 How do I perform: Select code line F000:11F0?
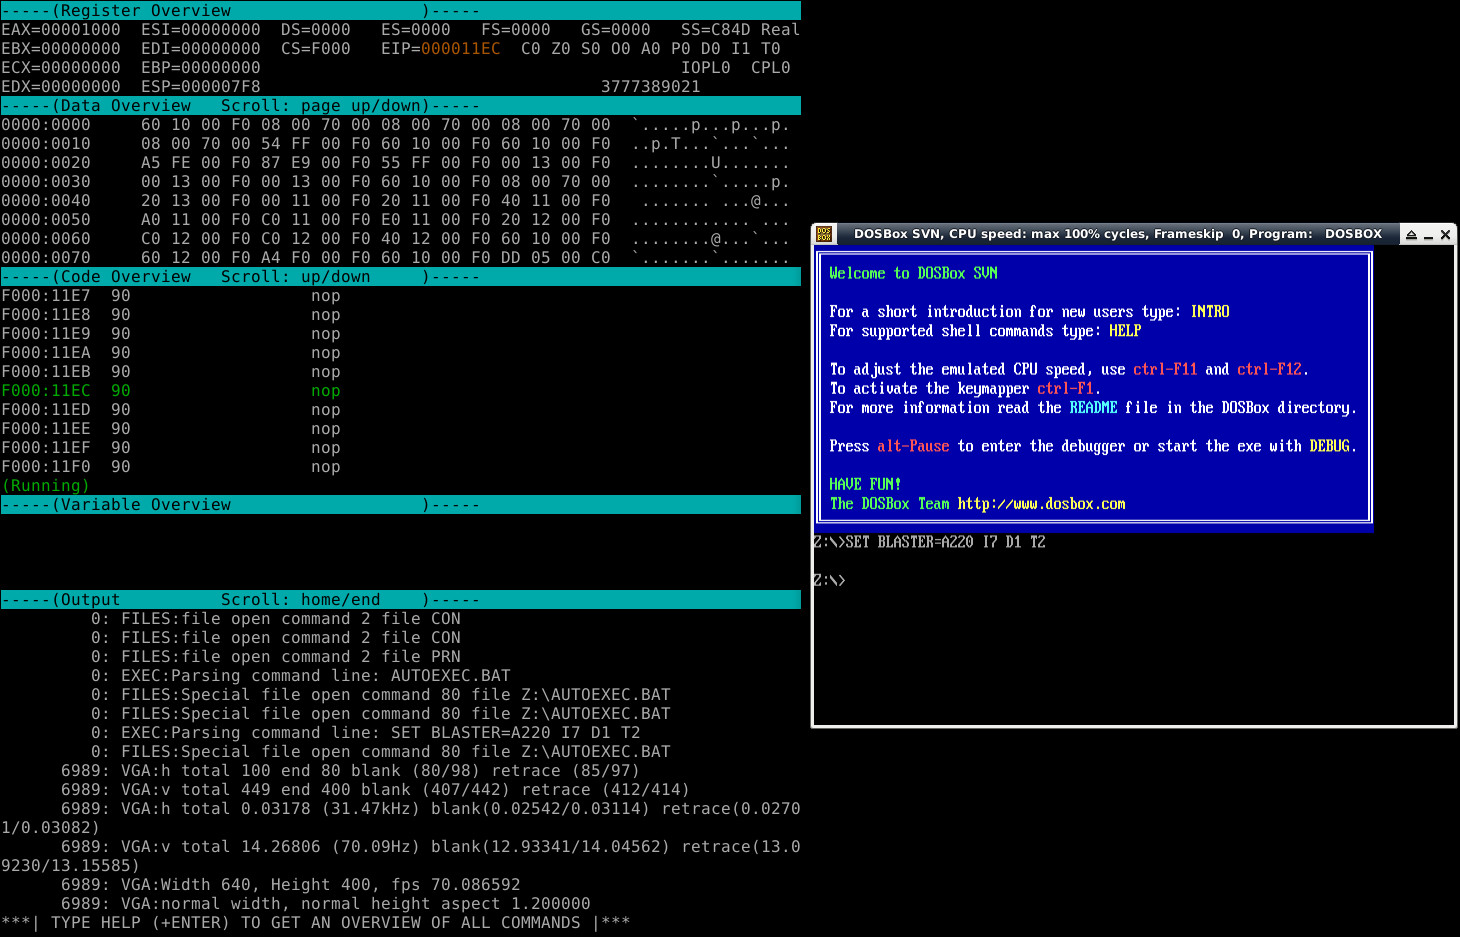point(171,467)
